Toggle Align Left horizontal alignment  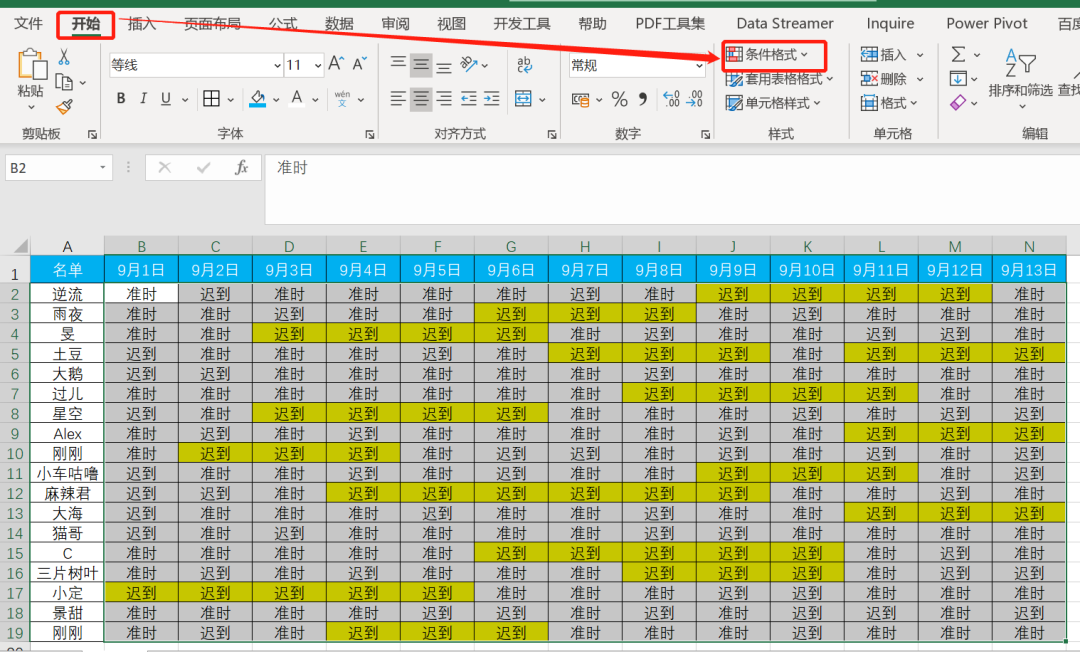pos(398,98)
